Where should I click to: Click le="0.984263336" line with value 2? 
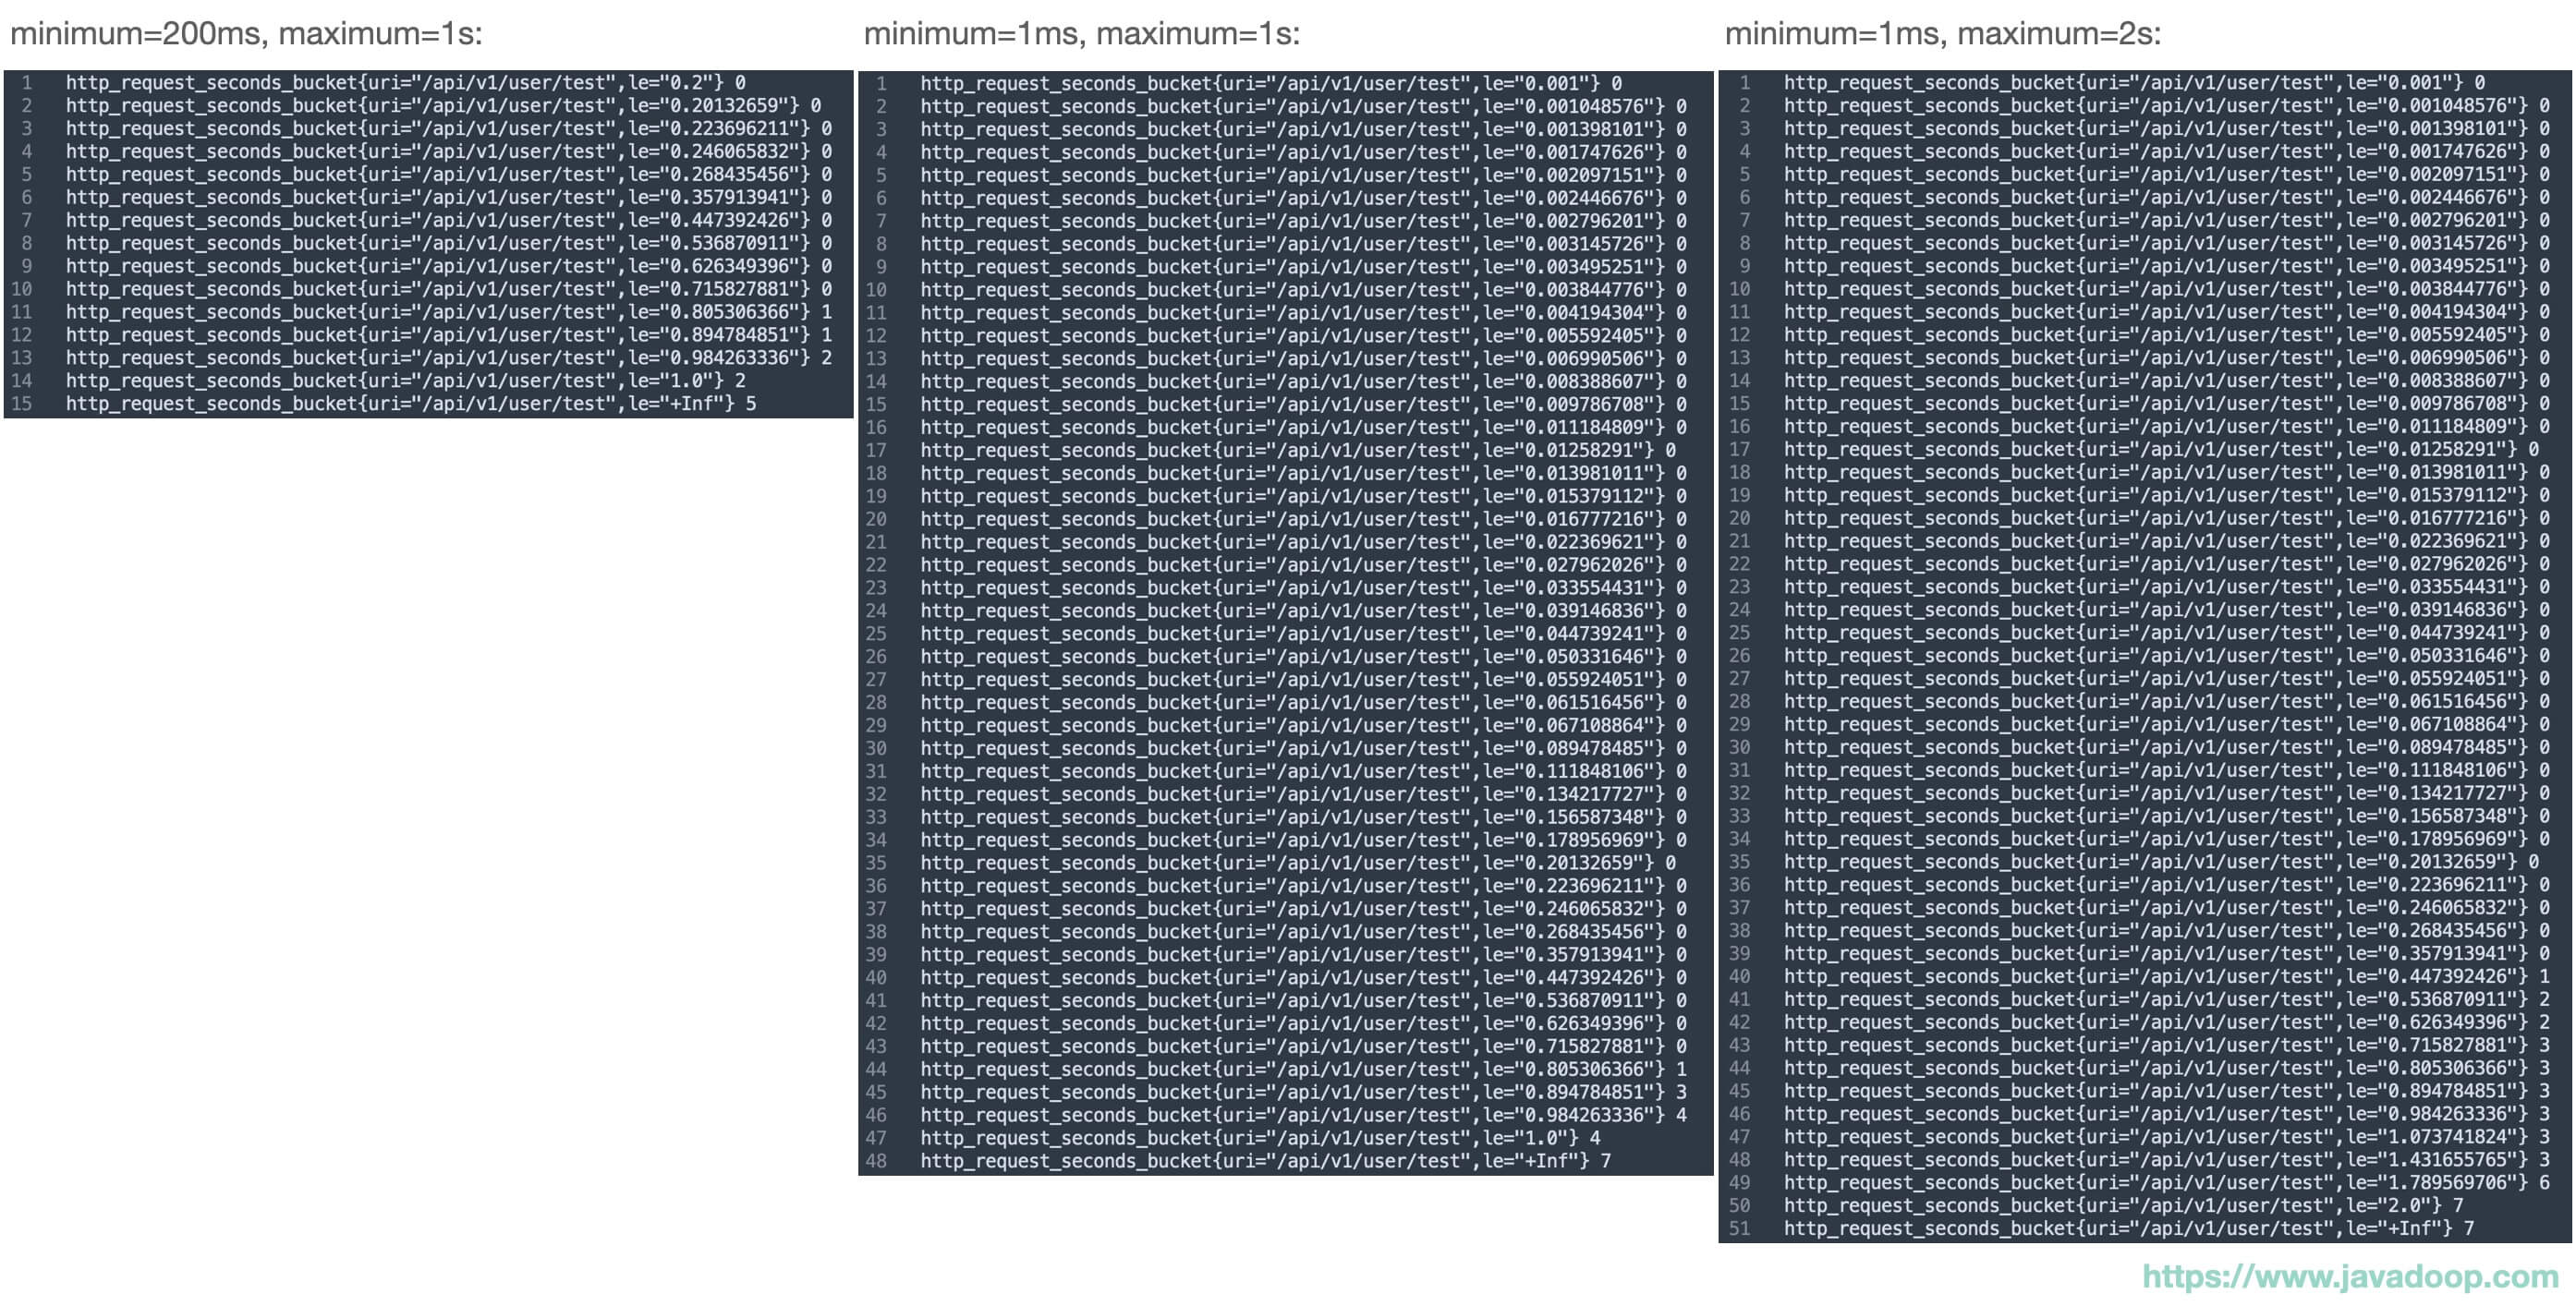tap(448, 358)
